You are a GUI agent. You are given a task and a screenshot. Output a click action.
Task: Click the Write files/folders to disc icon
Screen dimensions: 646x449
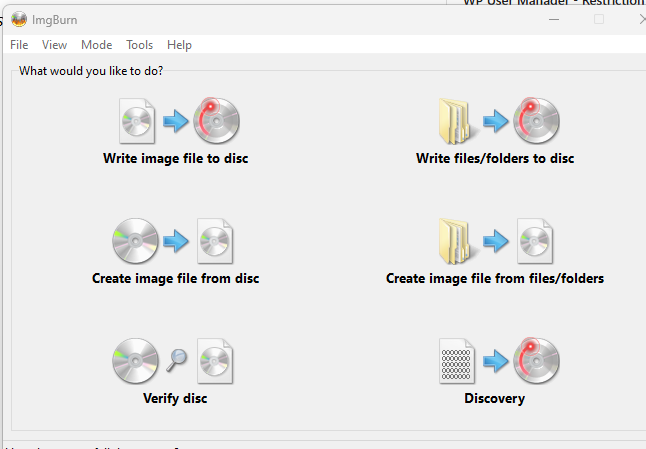pos(499,121)
